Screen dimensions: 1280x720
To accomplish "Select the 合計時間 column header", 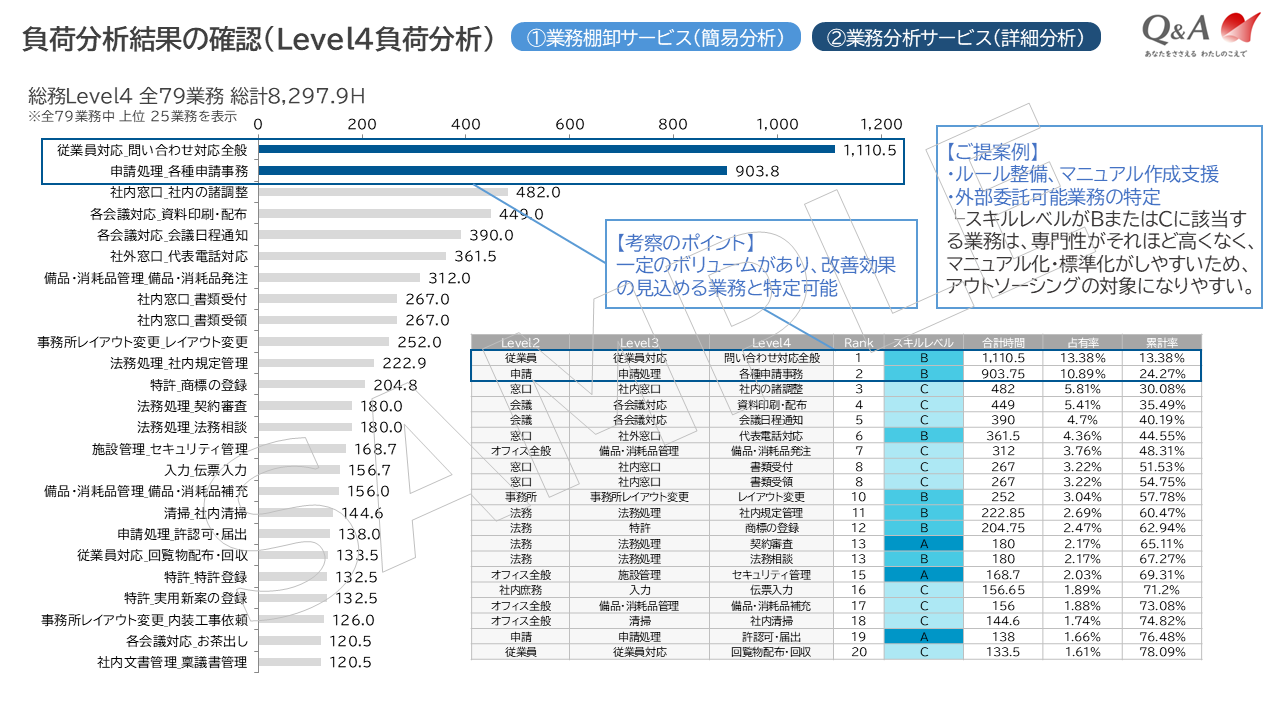I will point(1004,341).
